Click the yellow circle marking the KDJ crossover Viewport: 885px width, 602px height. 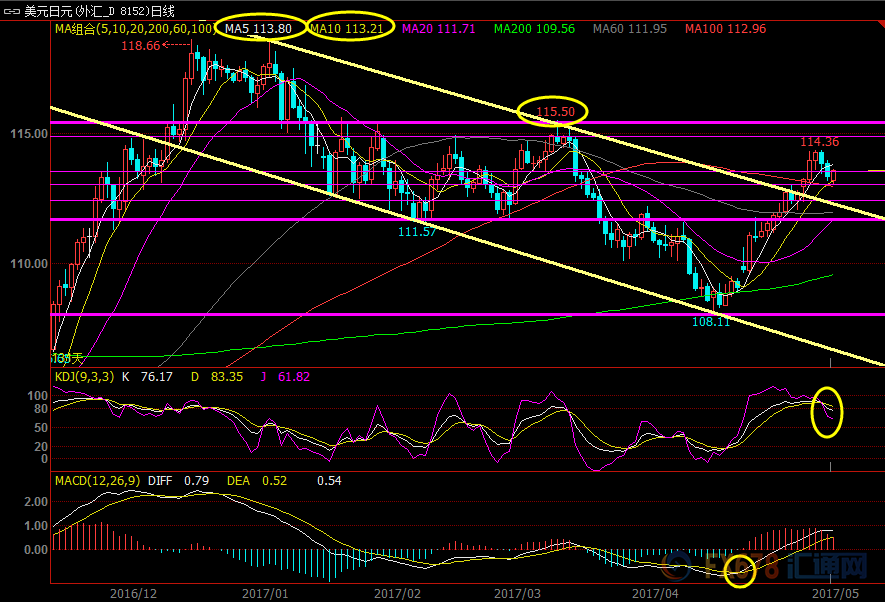coord(826,411)
